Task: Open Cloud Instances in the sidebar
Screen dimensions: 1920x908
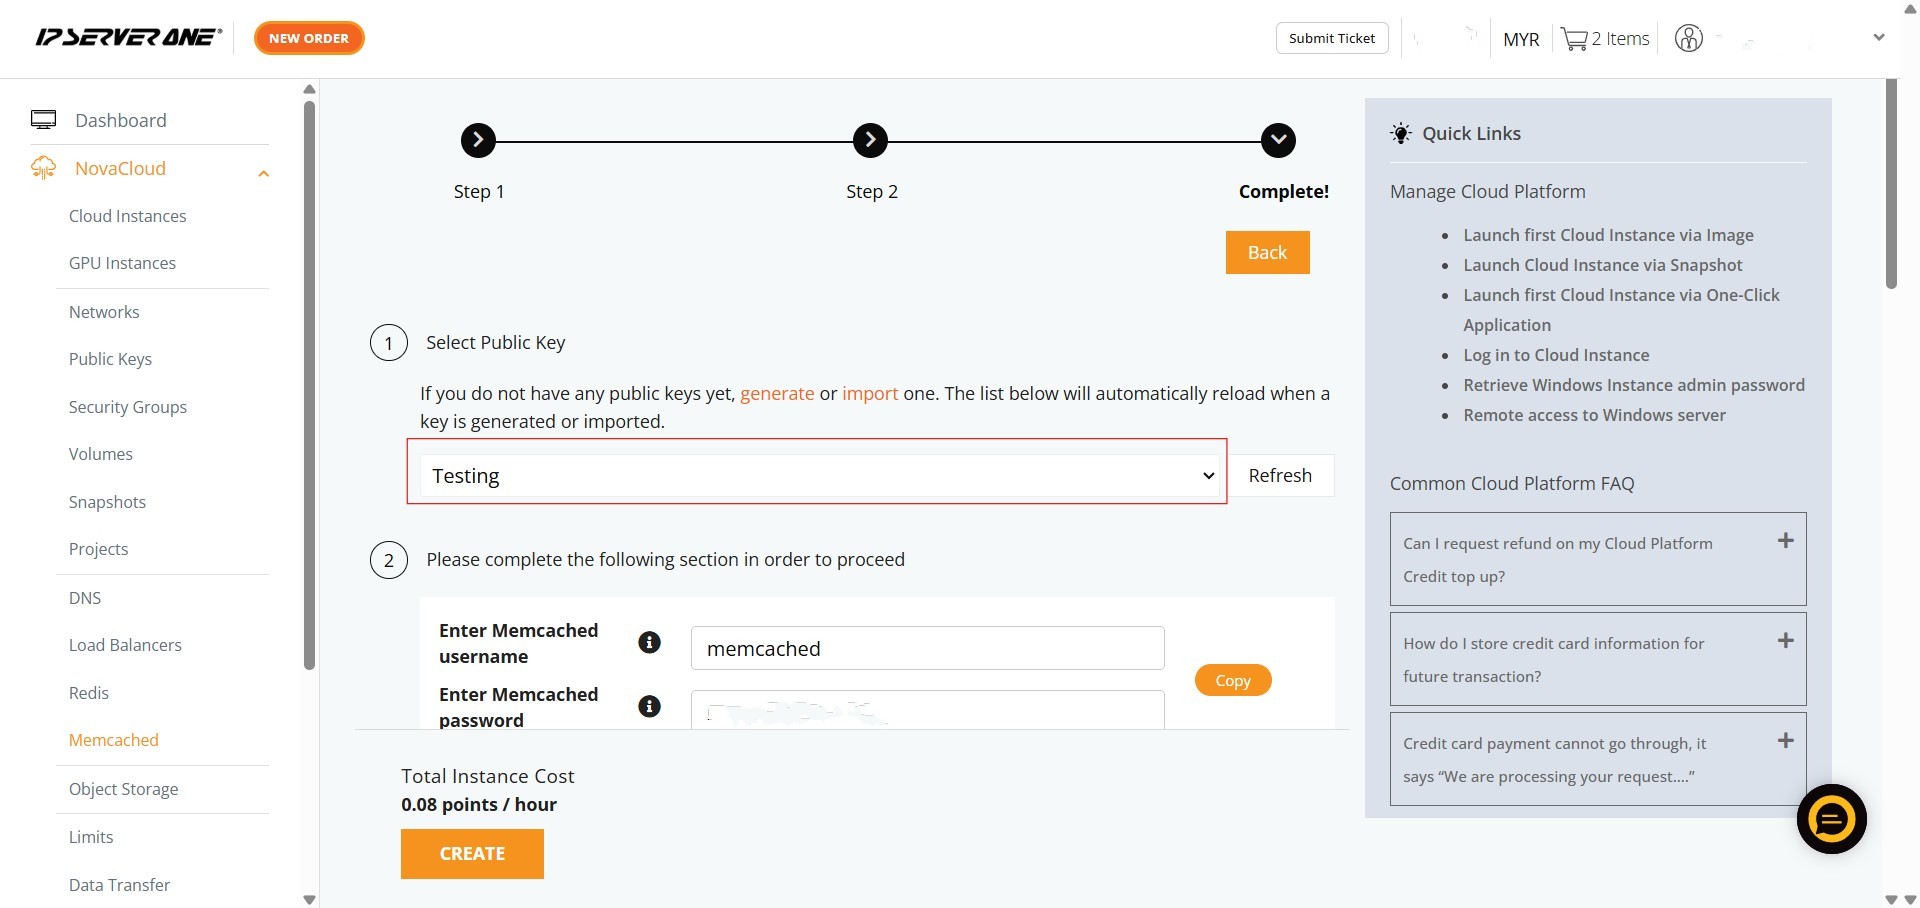Action: point(127,216)
